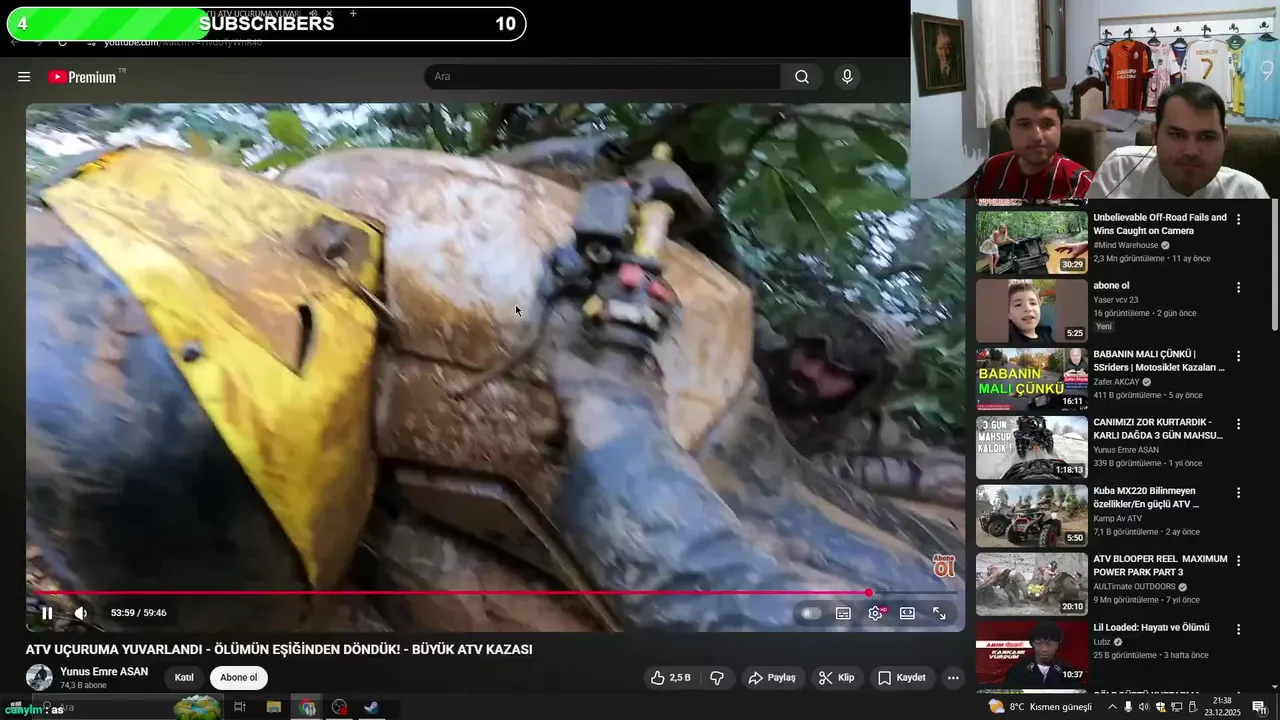The width and height of the screenshot is (1280, 720).
Task: Click the video title 'ATV UÇURUMA YUVARLANDI'
Action: 279,650
